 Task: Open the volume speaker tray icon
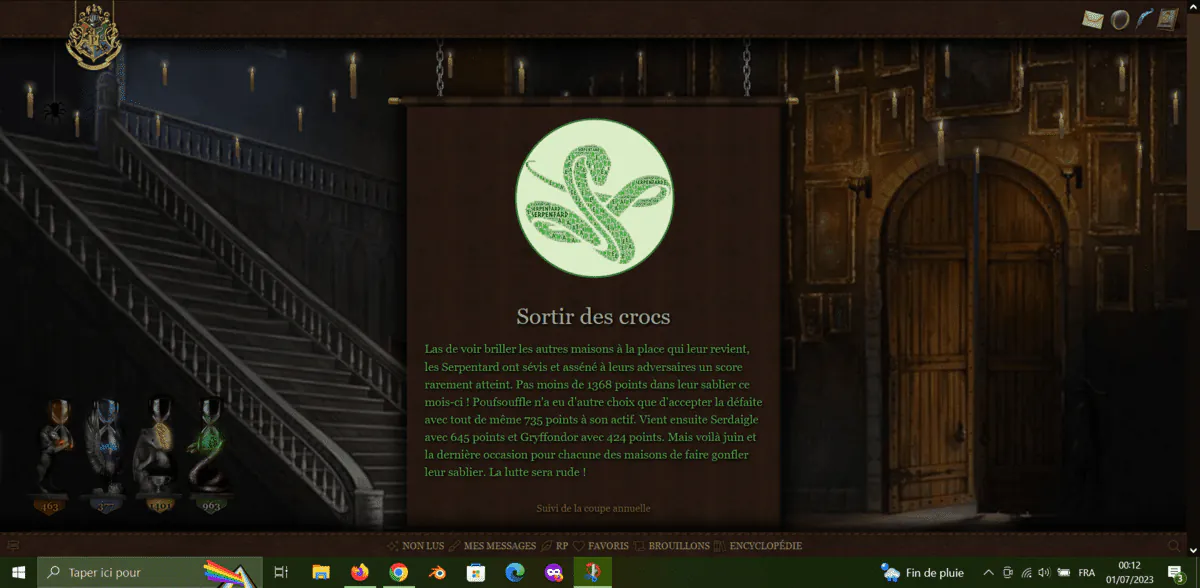[1043, 572]
